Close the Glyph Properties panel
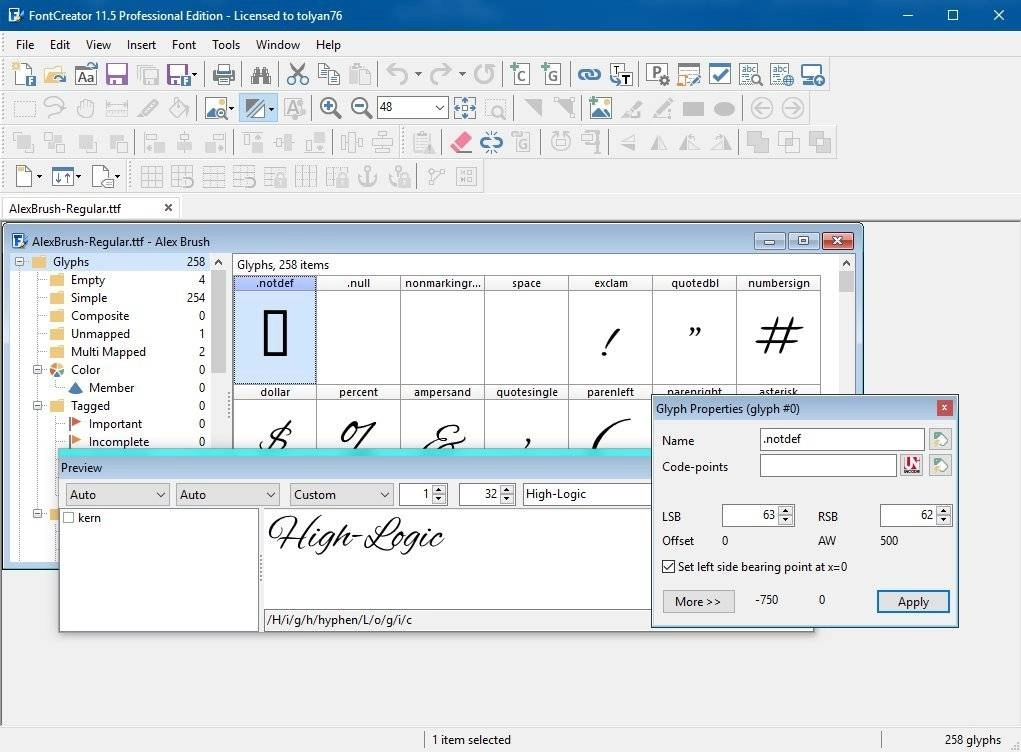1021x752 pixels. [x=944, y=408]
